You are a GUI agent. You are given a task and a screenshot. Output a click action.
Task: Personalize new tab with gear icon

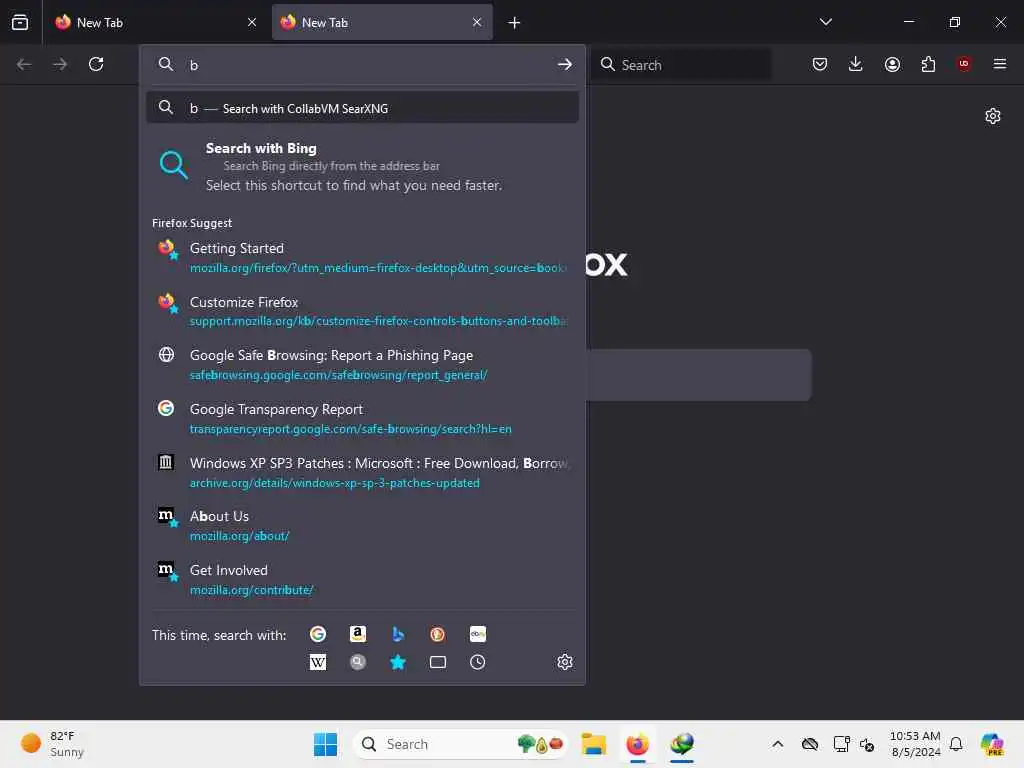point(993,116)
